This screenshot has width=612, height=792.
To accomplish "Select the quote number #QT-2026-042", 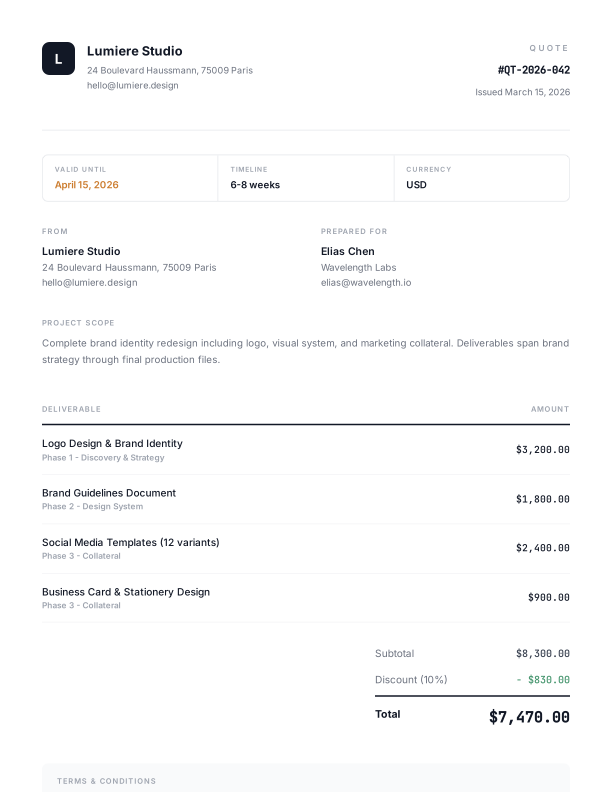I will [533, 70].
